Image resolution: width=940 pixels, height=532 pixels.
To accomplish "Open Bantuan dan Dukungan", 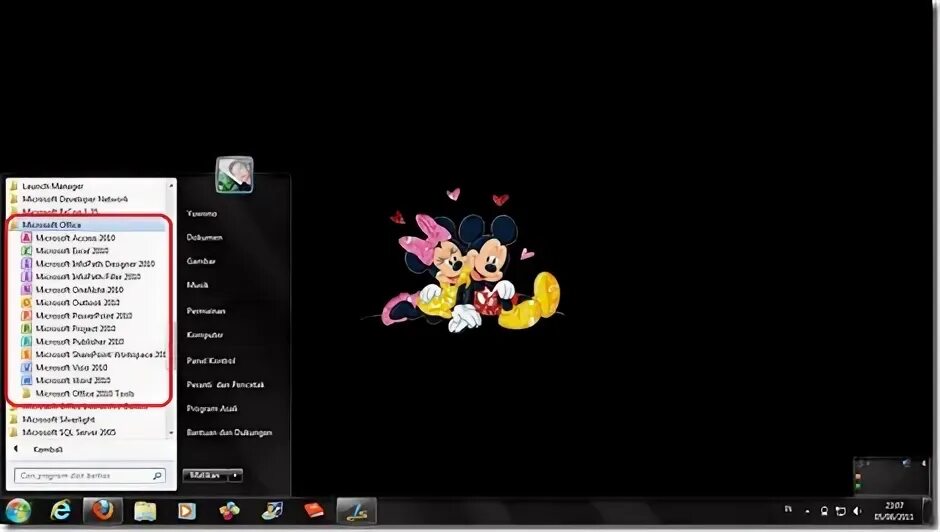I will tap(229, 433).
